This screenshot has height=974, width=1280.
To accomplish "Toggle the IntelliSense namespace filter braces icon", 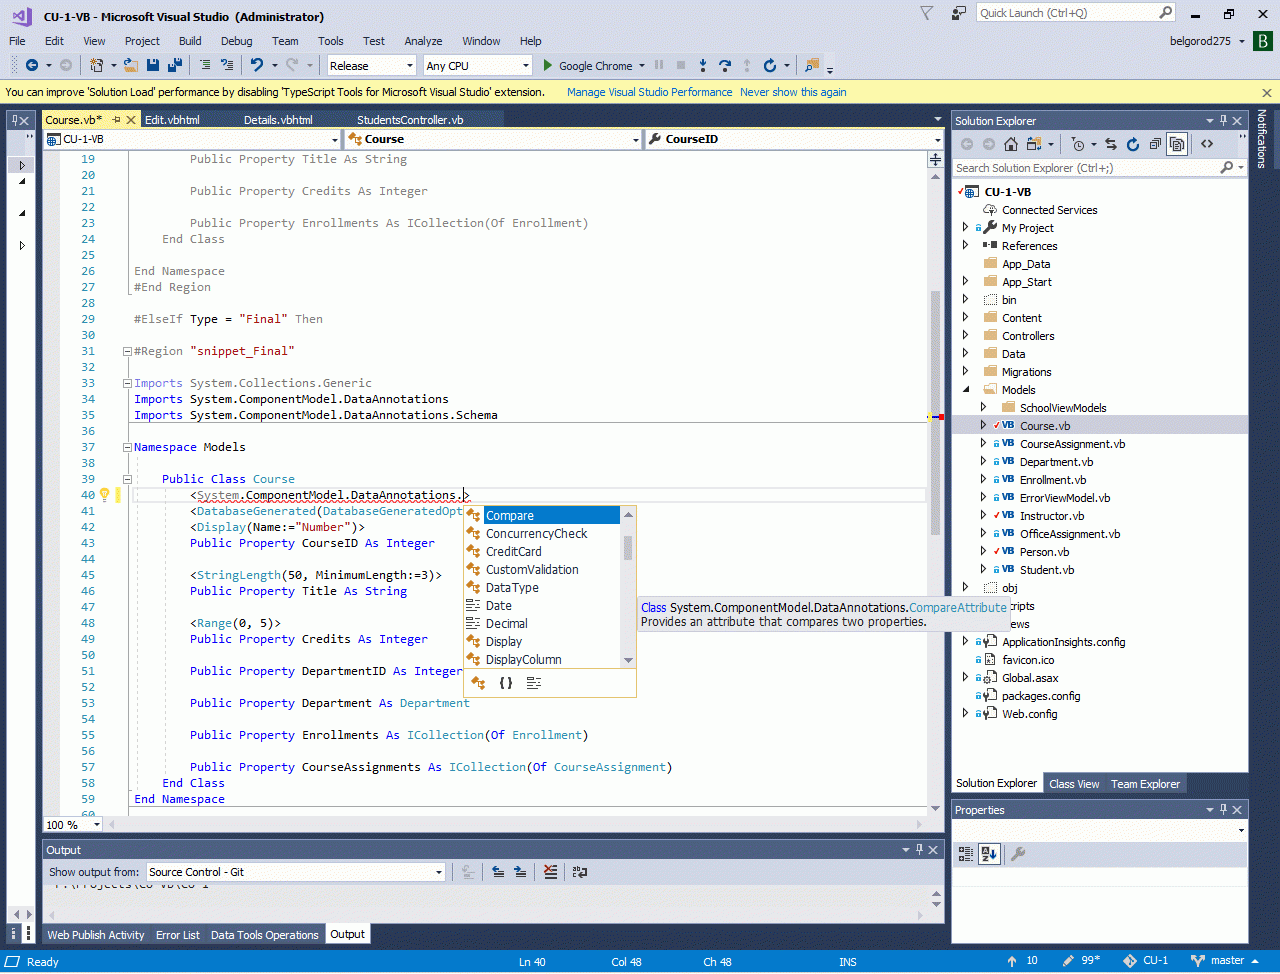I will [x=506, y=683].
